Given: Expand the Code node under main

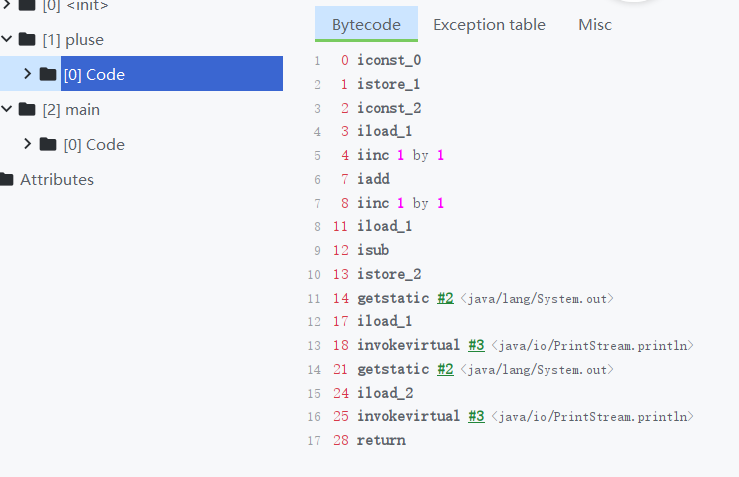Looking at the screenshot, I should tap(27, 144).
